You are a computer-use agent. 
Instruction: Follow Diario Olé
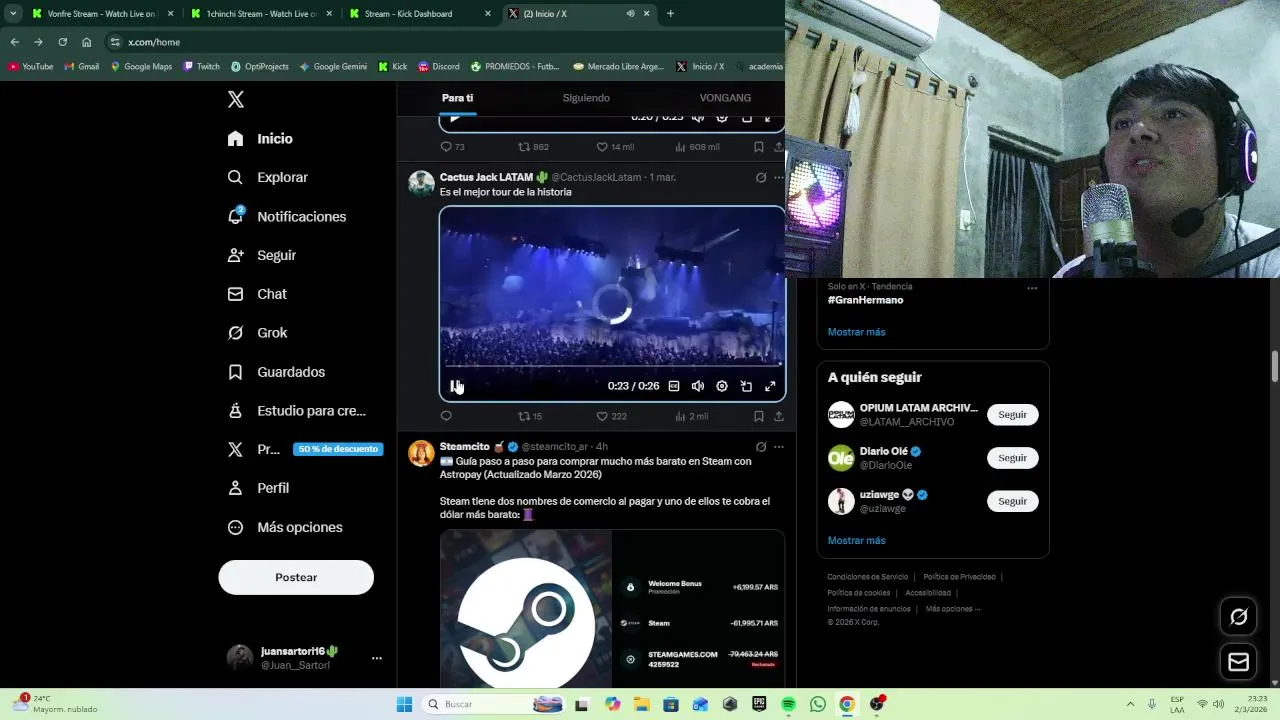click(x=1012, y=458)
